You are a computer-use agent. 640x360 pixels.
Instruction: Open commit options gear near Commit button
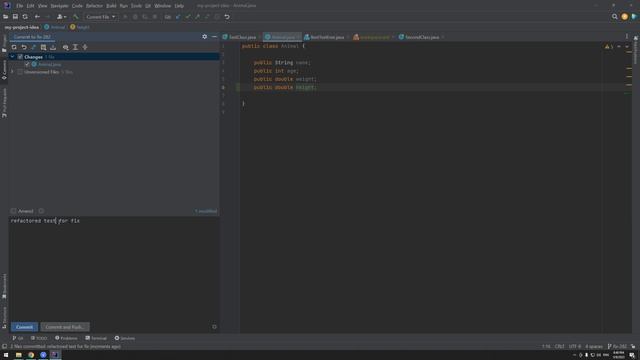click(214, 327)
